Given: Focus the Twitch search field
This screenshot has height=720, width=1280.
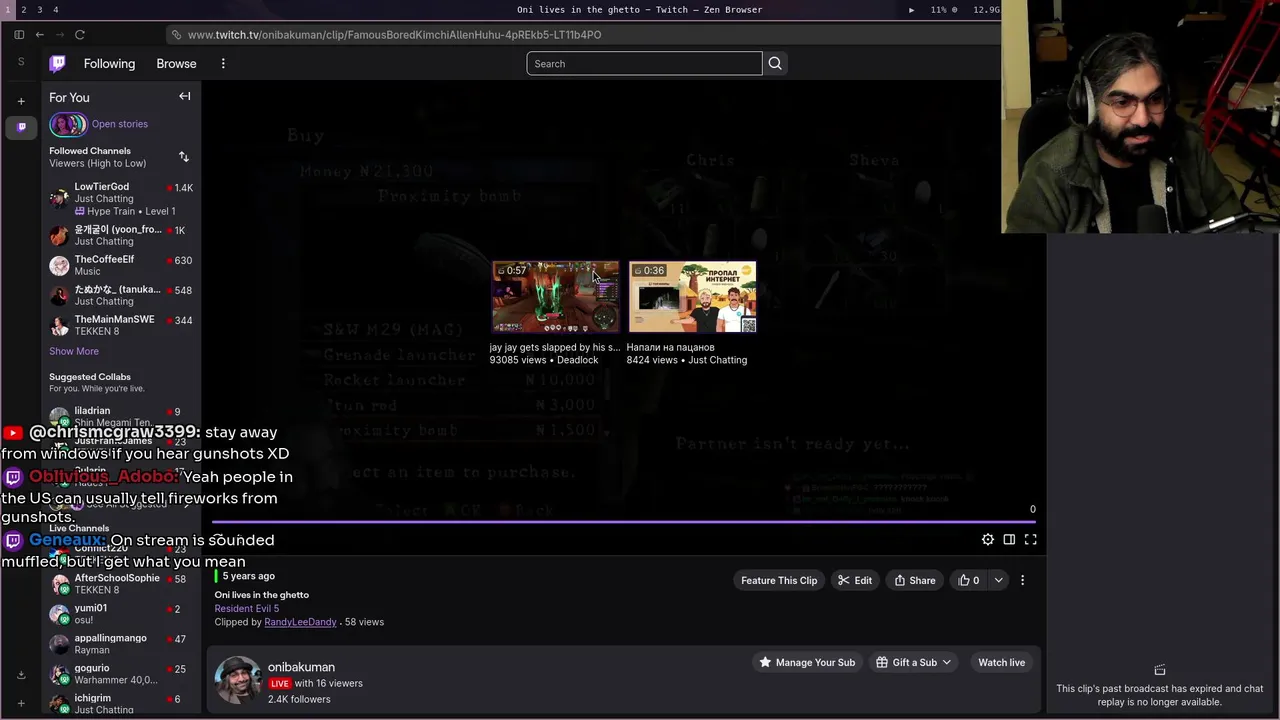Looking at the screenshot, I should click(644, 63).
